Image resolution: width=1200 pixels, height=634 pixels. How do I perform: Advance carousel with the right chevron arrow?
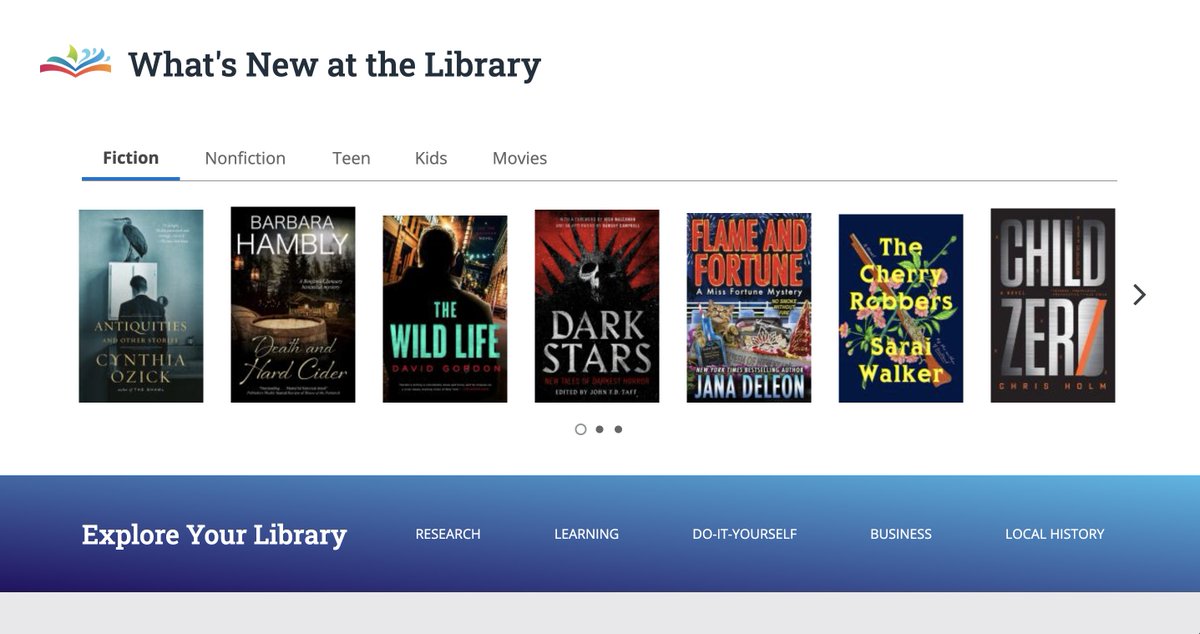[1139, 295]
